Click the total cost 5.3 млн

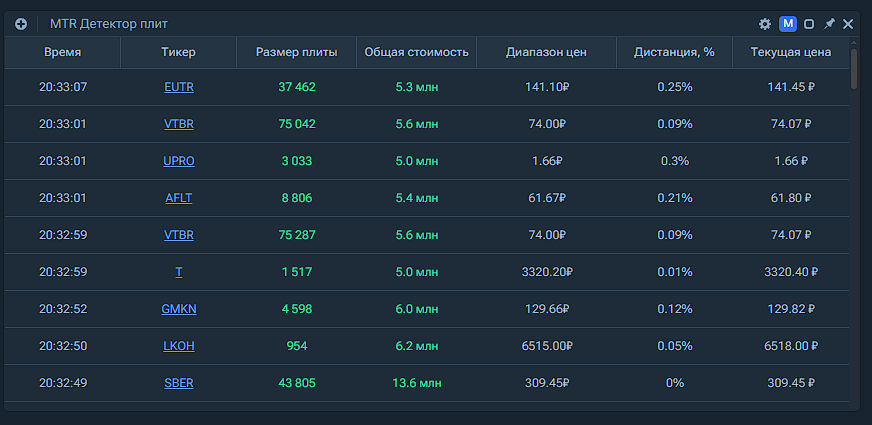click(417, 87)
